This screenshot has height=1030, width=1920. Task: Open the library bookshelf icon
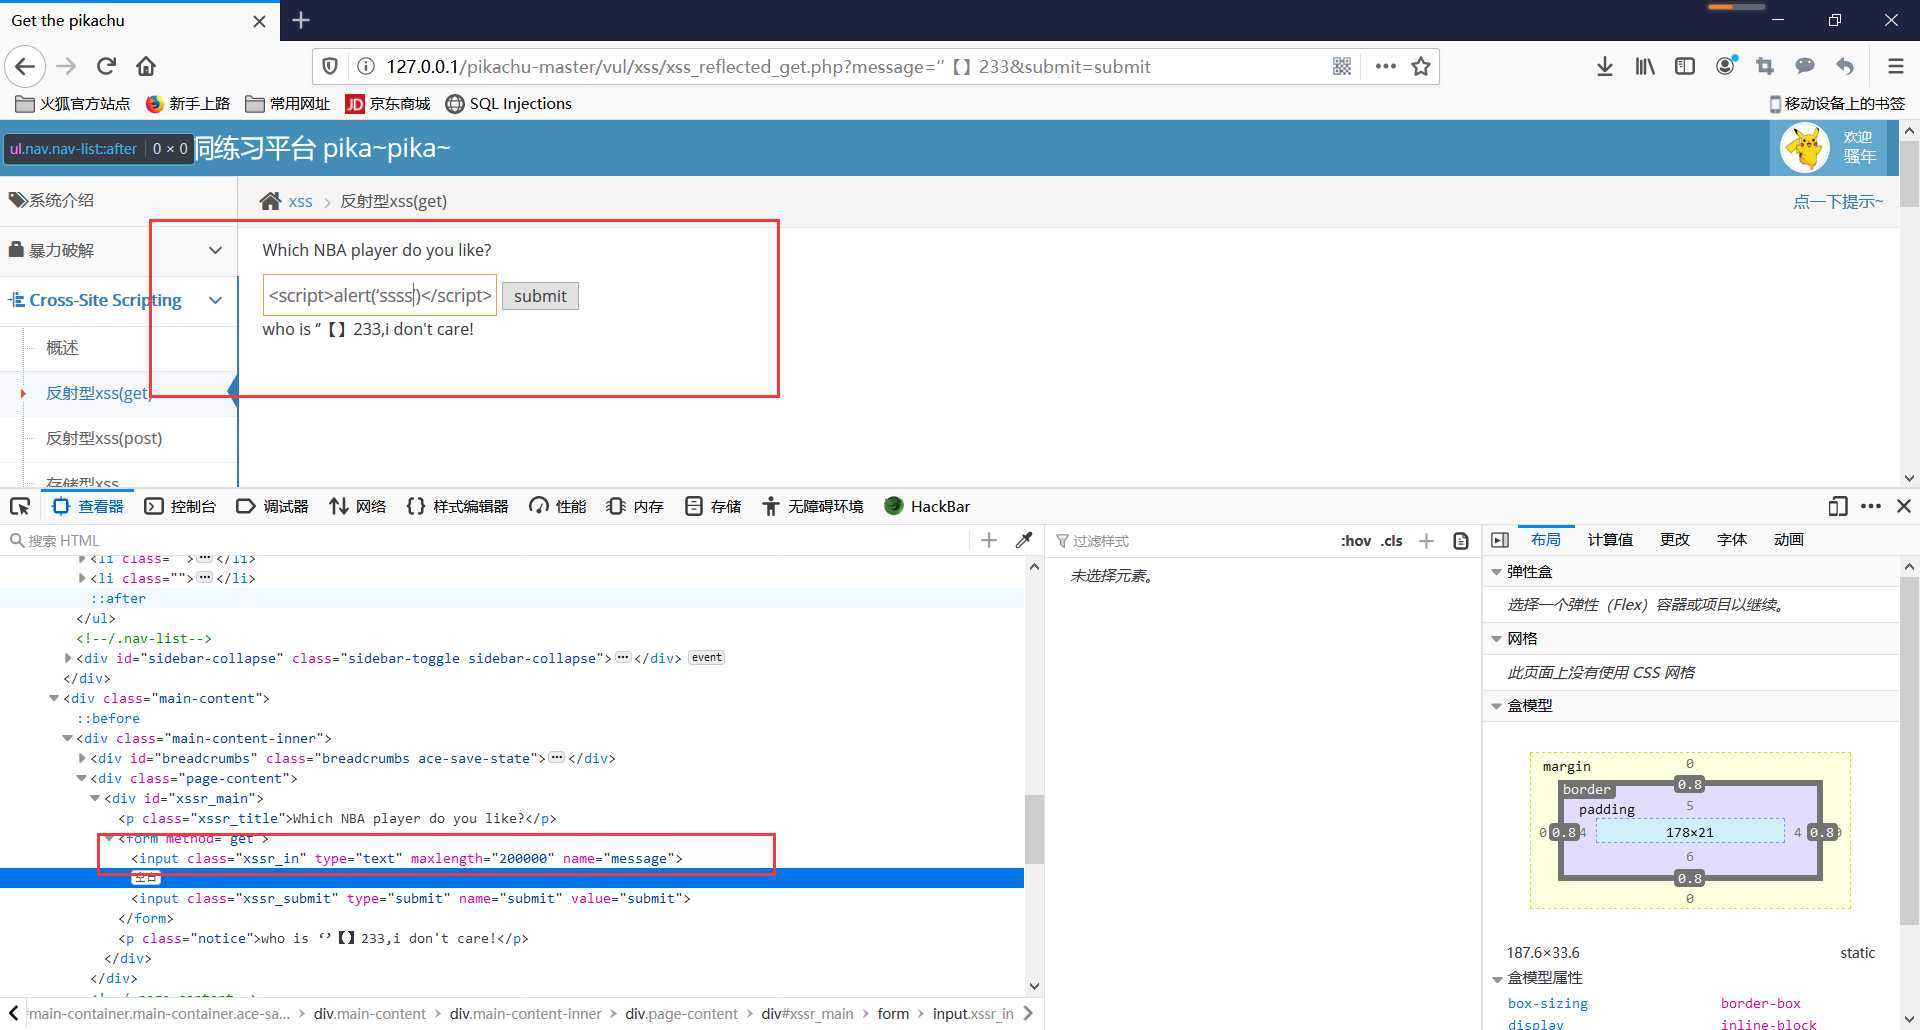tap(1645, 67)
